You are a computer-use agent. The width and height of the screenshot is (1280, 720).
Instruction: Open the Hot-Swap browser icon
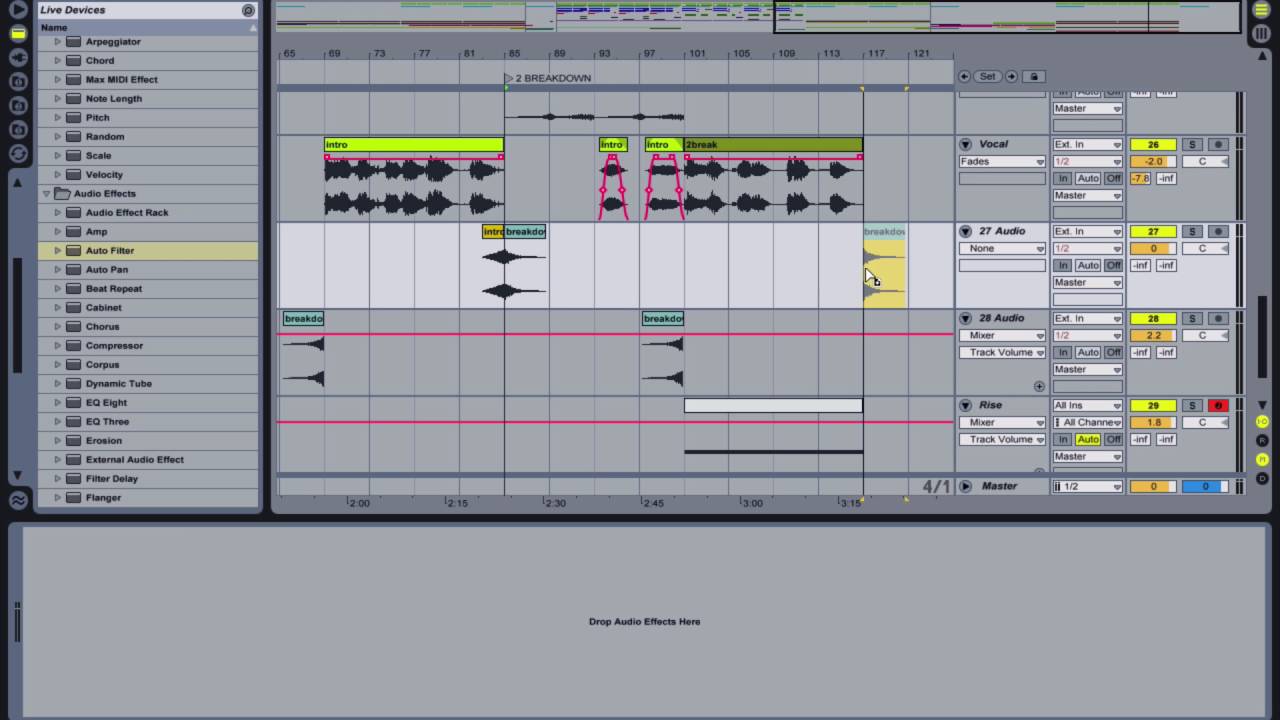18,153
